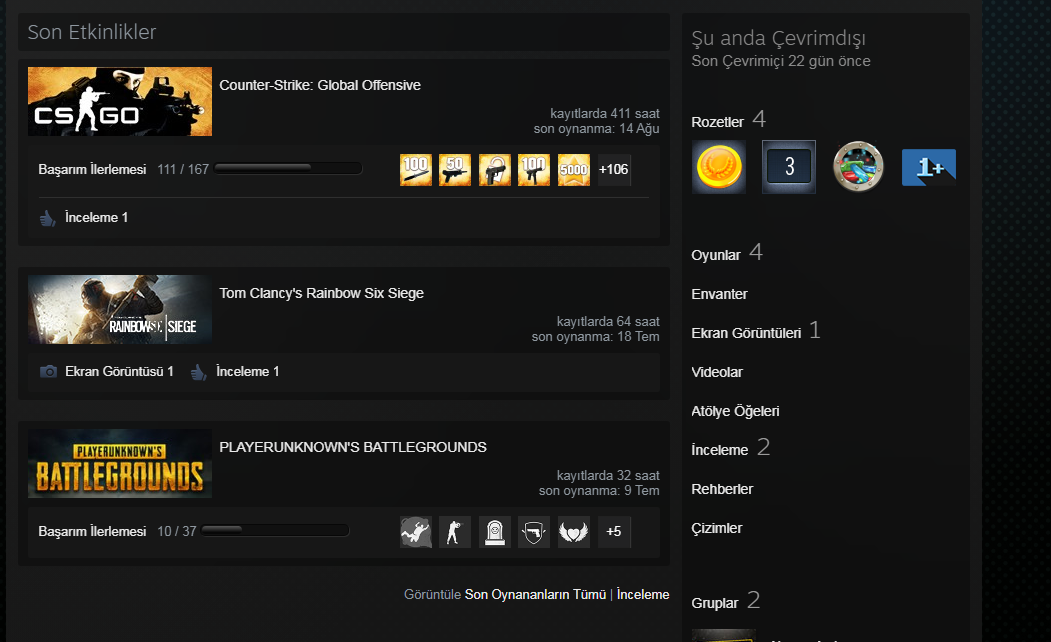
Task: Click the CS:GO thumbs-up review icon
Action: click(x=48, y=218)
